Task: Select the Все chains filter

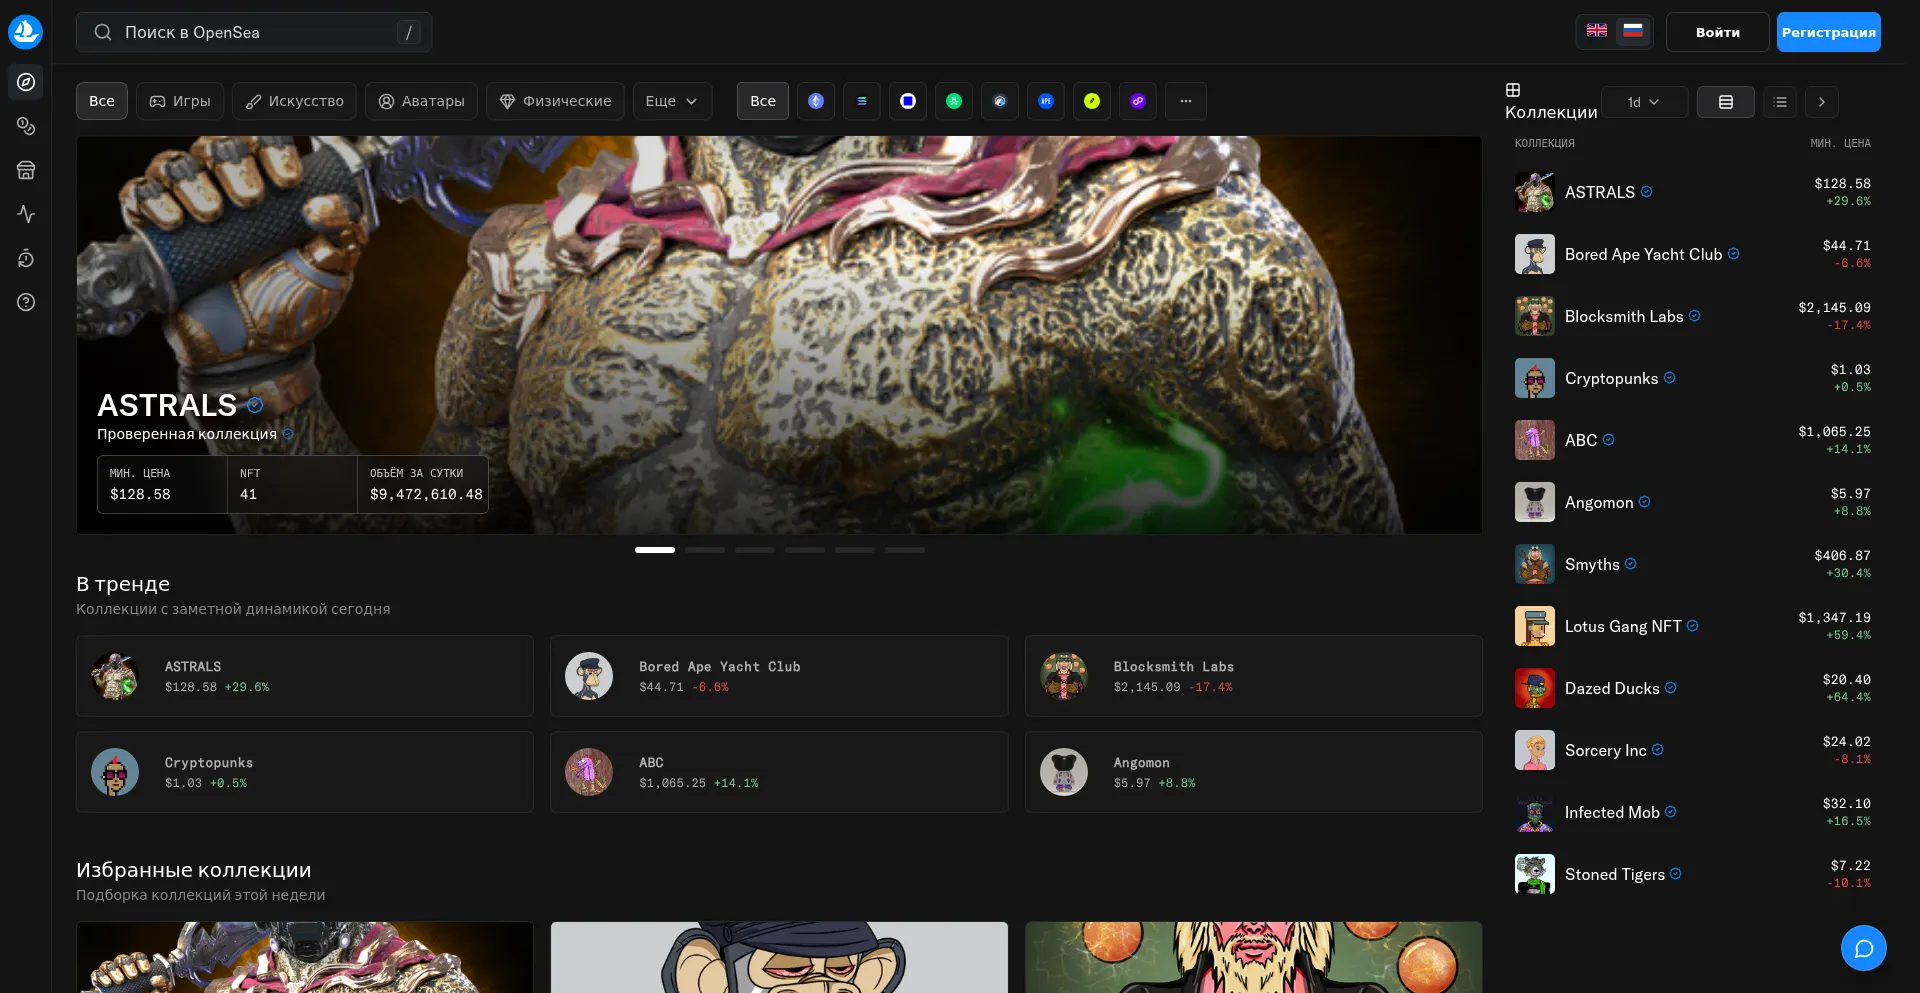Action: [763, 101]
